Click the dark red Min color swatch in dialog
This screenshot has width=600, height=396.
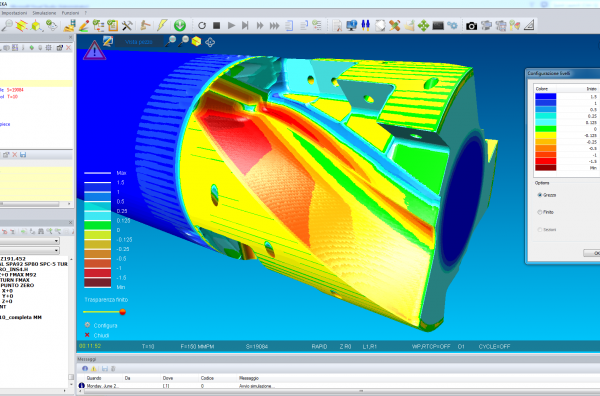coord(546,168)
